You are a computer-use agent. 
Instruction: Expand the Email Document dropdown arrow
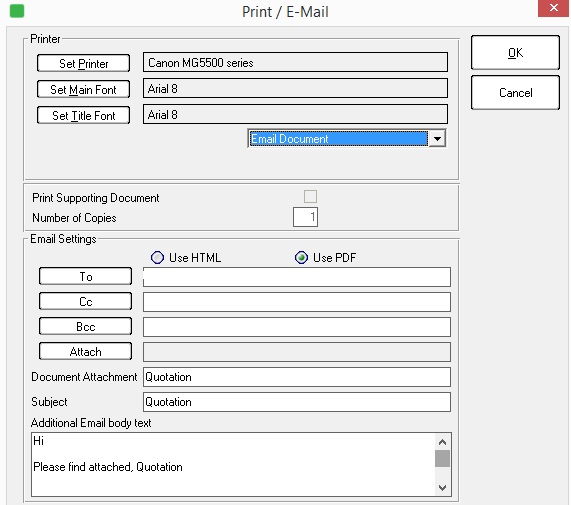437,139
